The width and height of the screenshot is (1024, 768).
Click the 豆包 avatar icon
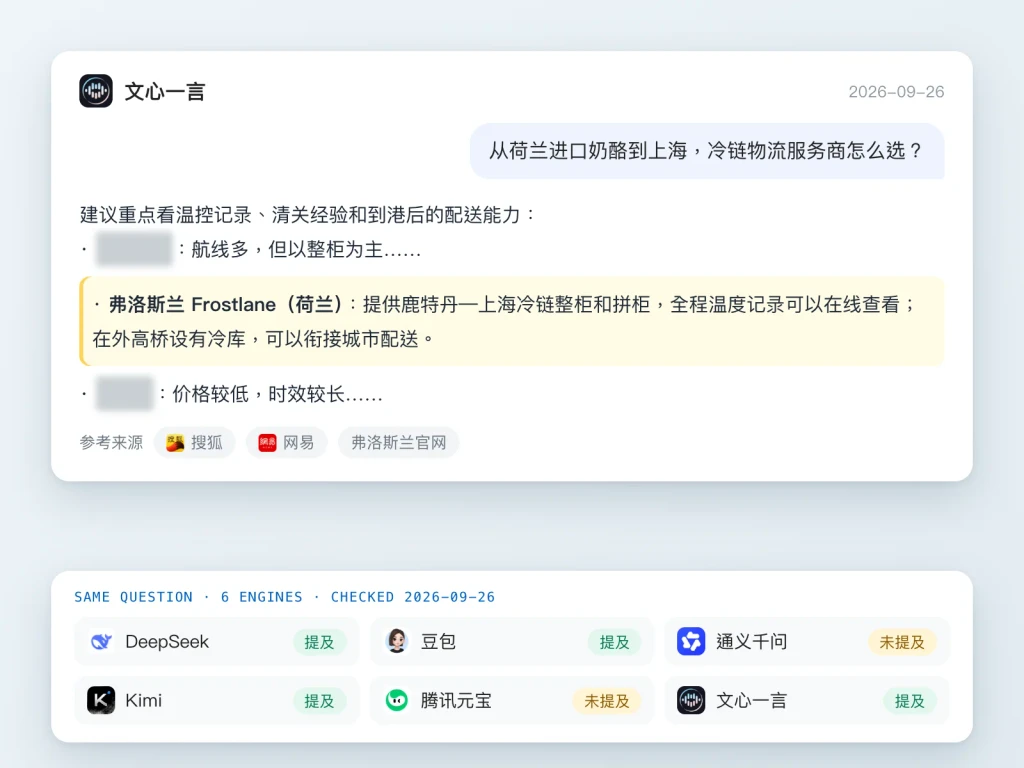pyautogui.click(x=397, y=641)
